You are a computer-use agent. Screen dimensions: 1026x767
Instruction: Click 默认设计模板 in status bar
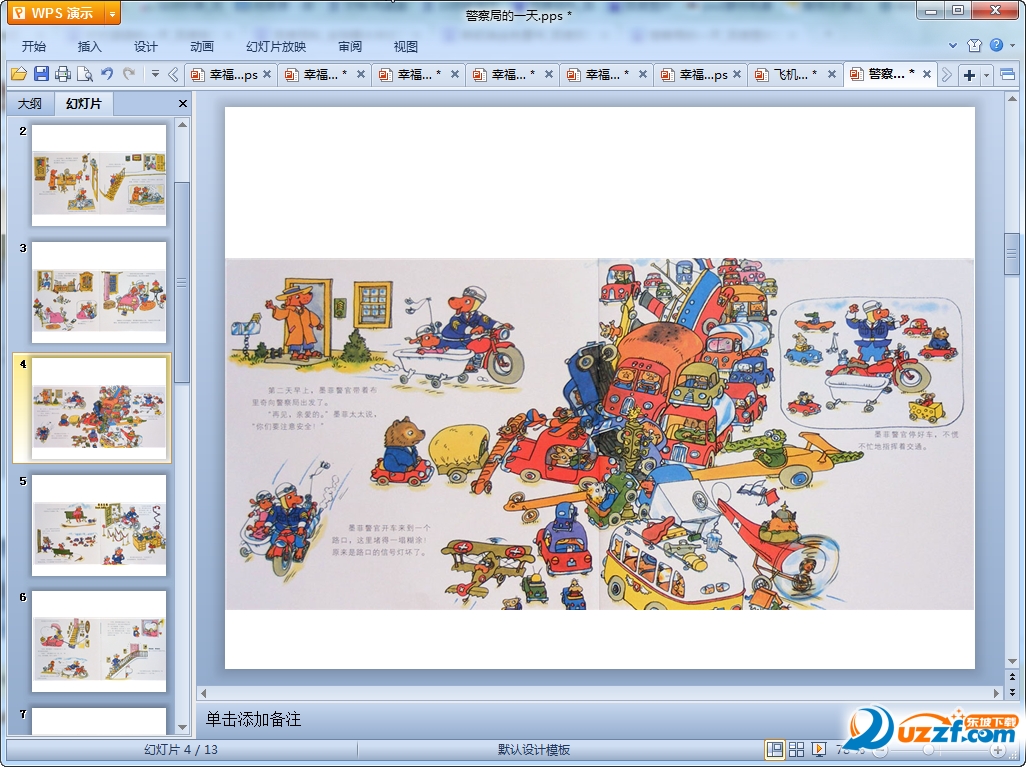coord(534,749)
